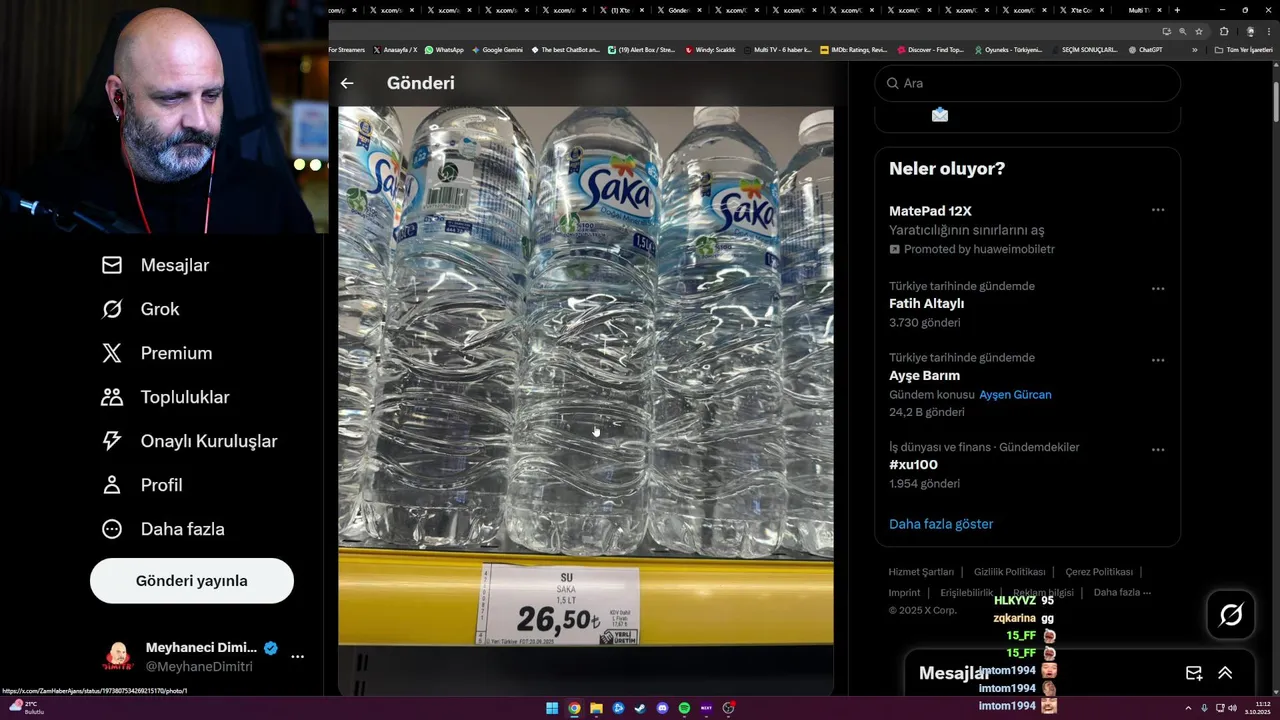This screenshot has width=1280, height=720.
Task: Bookmark this page with the star icon
Action: (1199, 31)
